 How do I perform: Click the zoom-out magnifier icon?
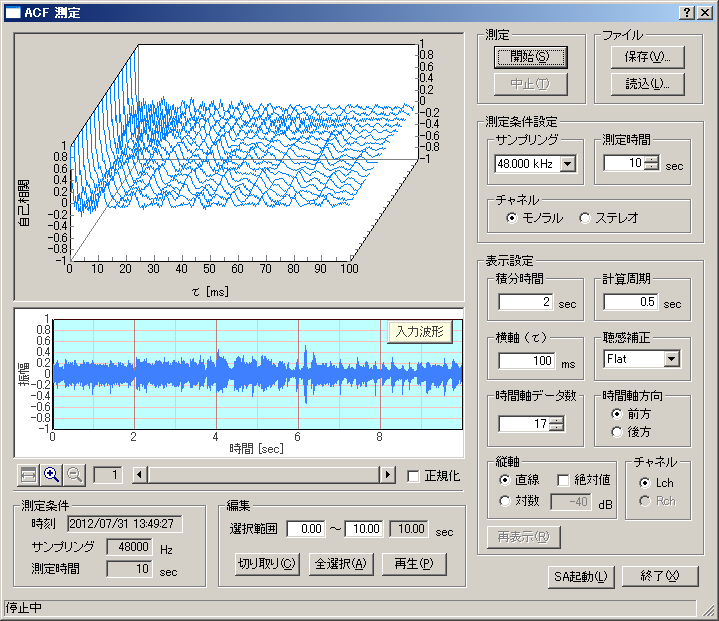coord(74,475)
